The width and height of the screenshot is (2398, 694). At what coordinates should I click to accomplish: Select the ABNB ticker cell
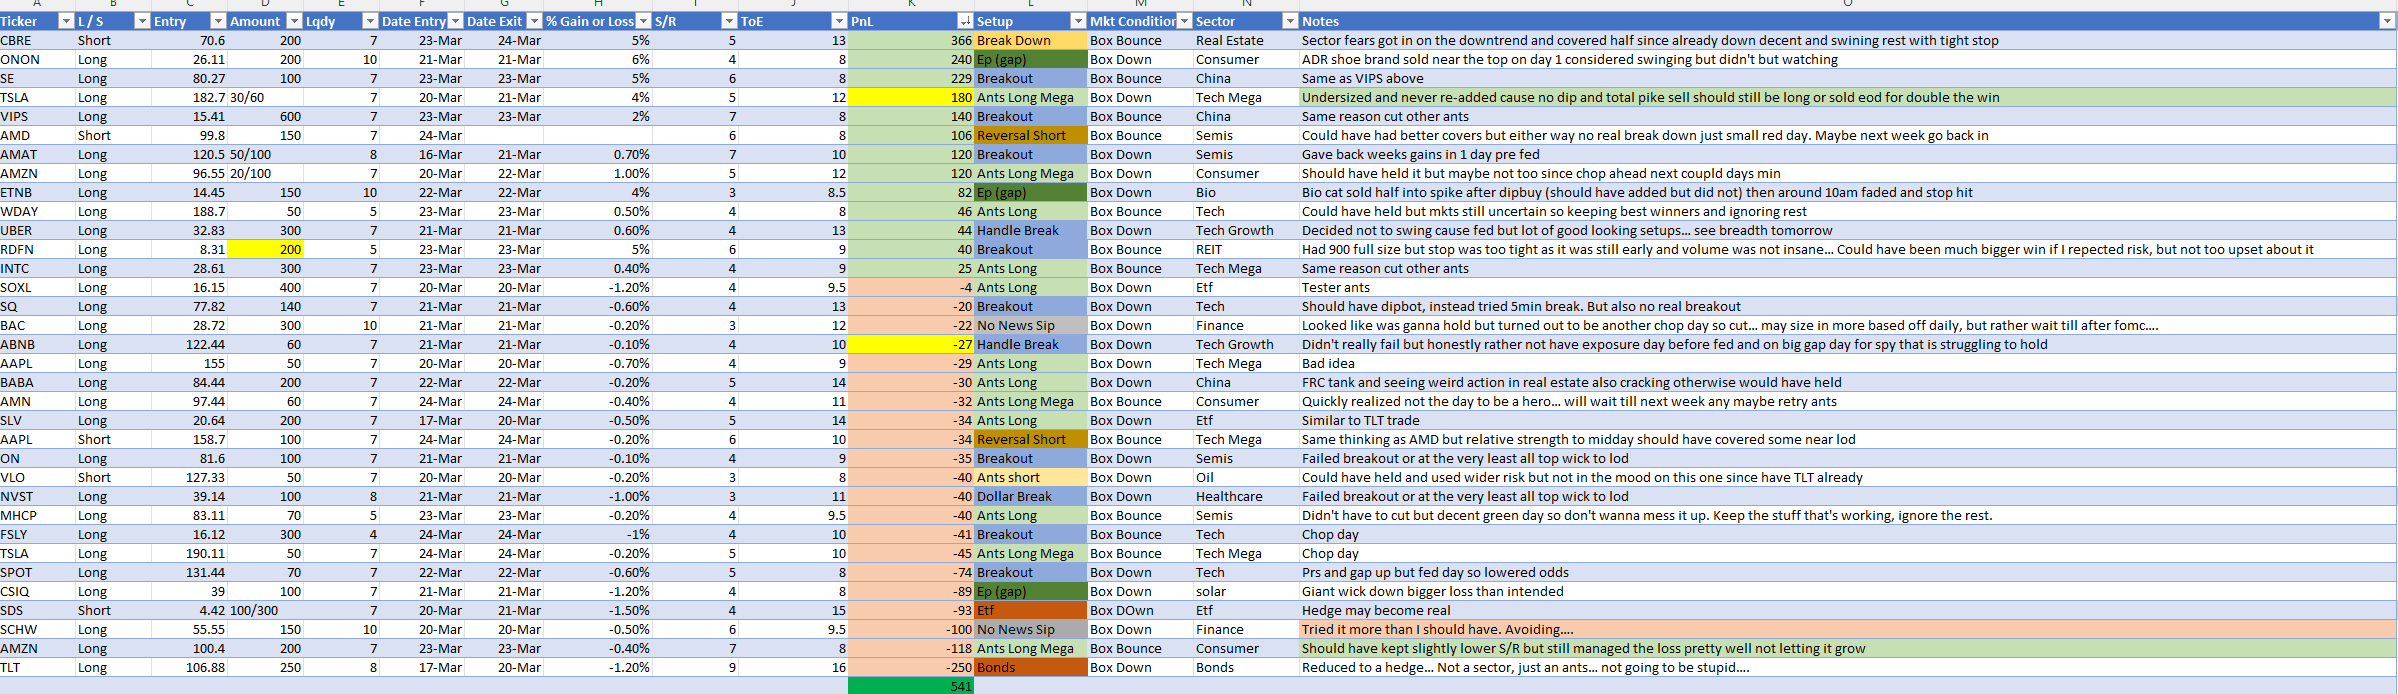pyautogui.click(x=37, y=344)
